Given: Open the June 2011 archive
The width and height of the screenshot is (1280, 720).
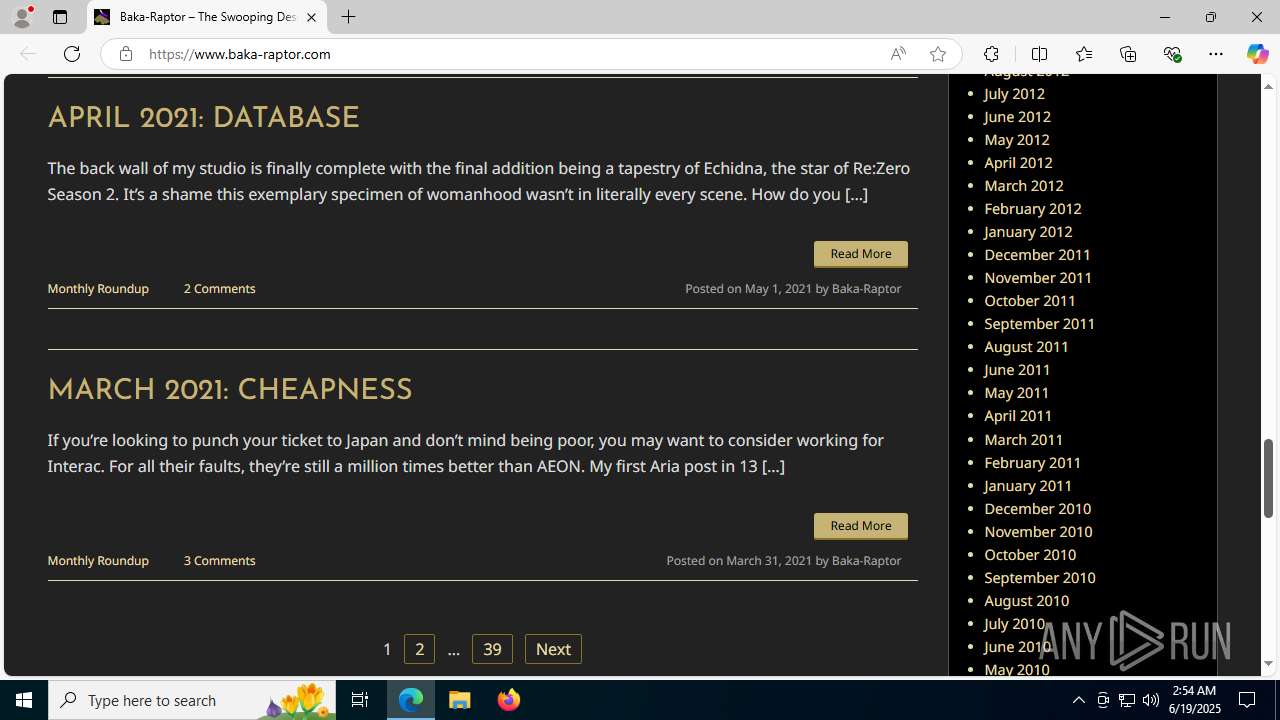Looking at the screenshot, I should (x=1017, y=369).
